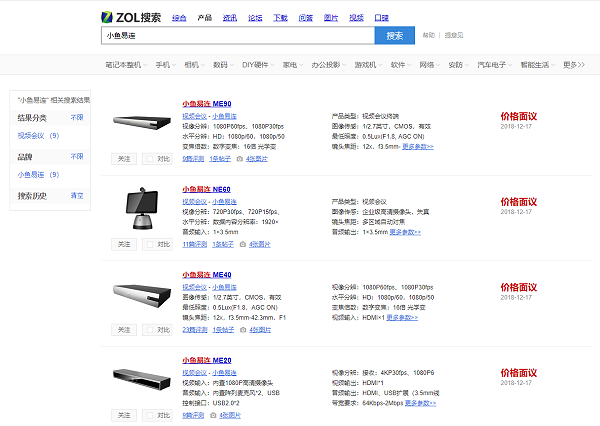Show more categories via 更多>>

[574, 65]
